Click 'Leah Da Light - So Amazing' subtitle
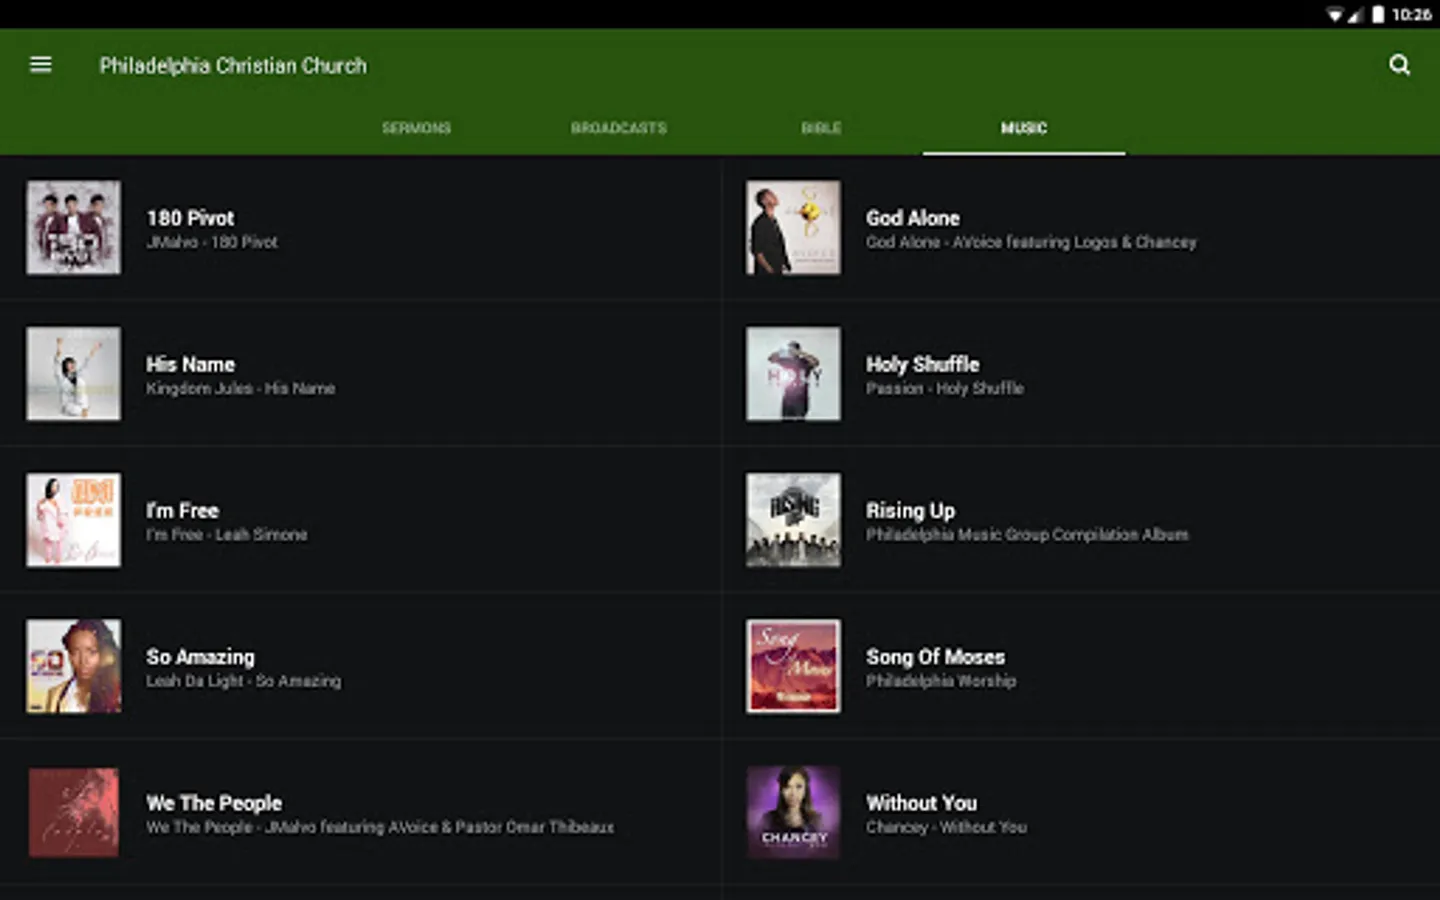The image size is (1440, 900). (x=243, y=681)
